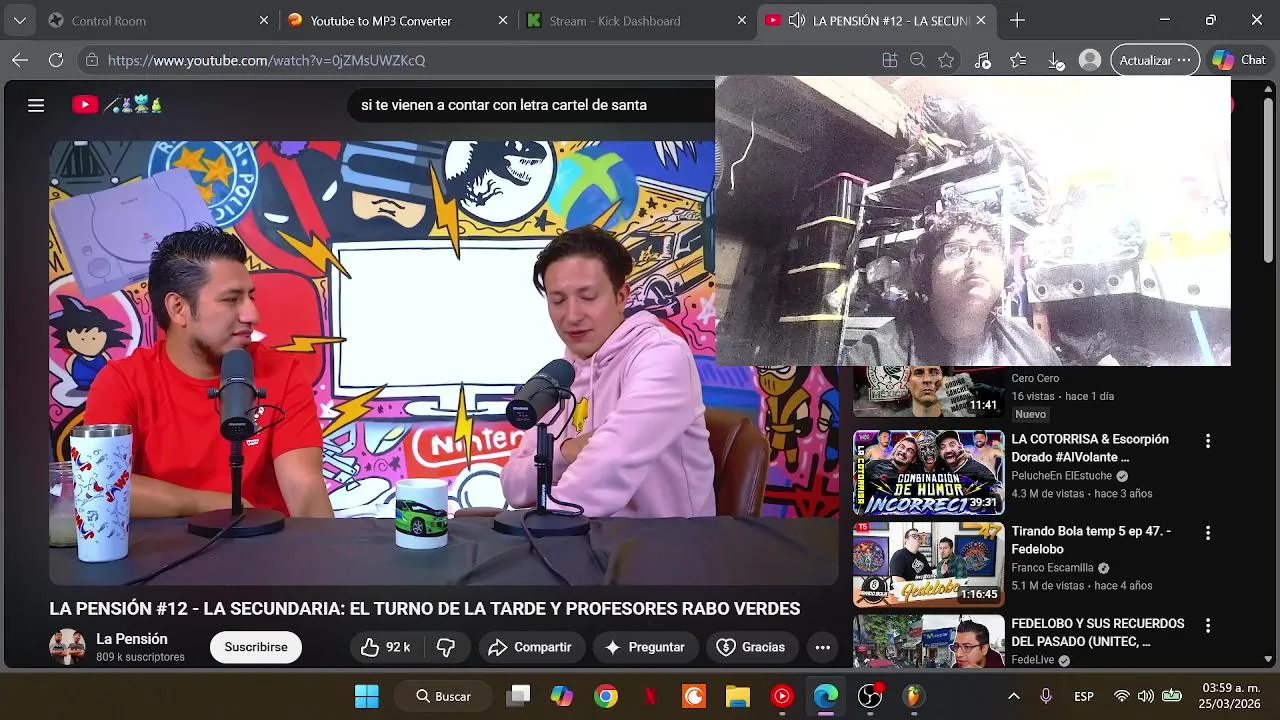Screen dimensions: 1280x720
Task: Close the Youtube to MP3 Converter tab
Action: (x=503, y=20)
